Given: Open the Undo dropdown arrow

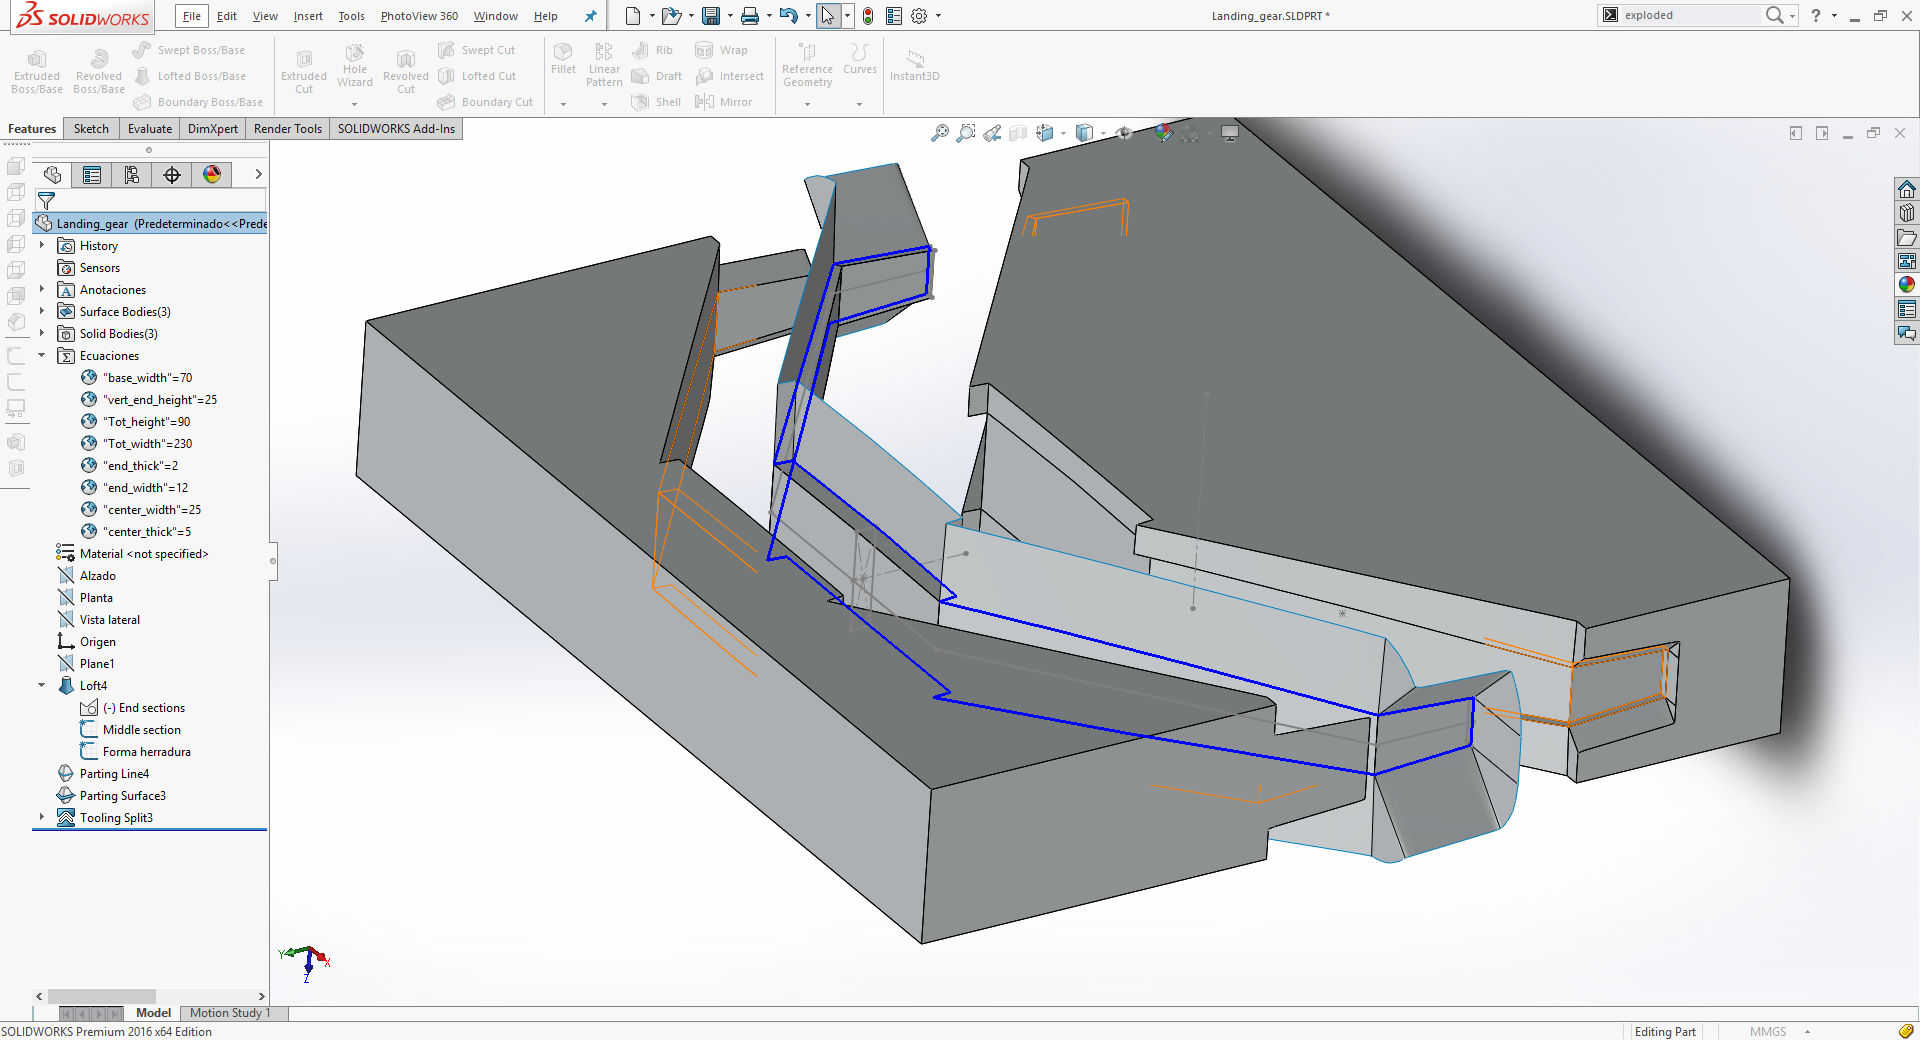Looking at the screenshot, I should click(808, 16).
